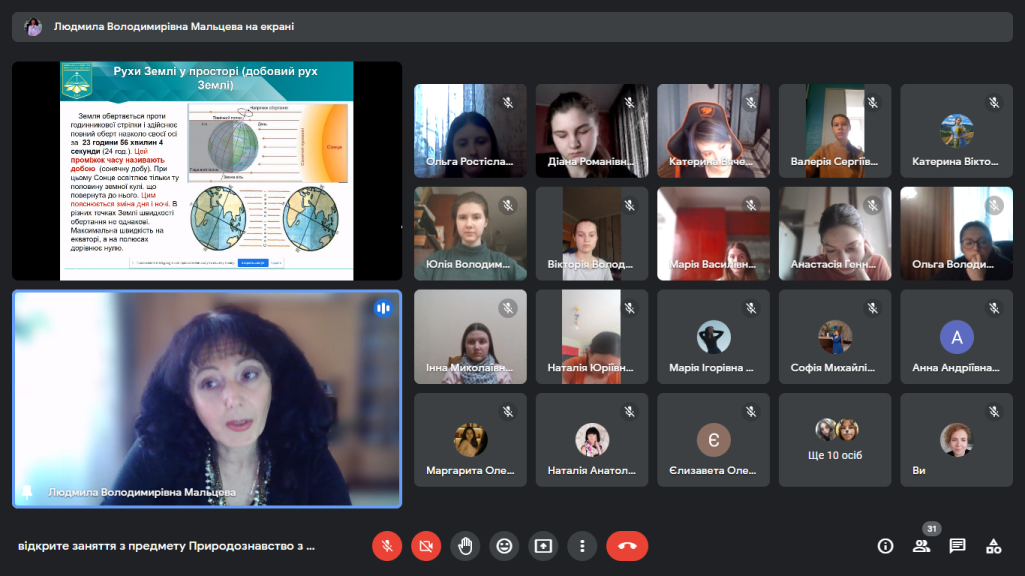The width and height of the screenshot is (1025, 576).
Task: Click the muted mic icon on Анастасія Генн... tile
Action: click(873, 205)
